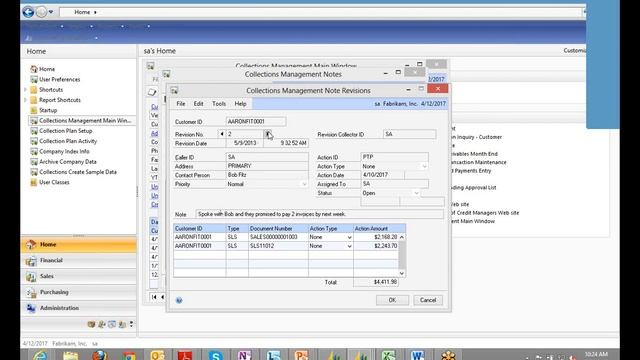Open OneNote from the taskbar

[x=244, y=355]
